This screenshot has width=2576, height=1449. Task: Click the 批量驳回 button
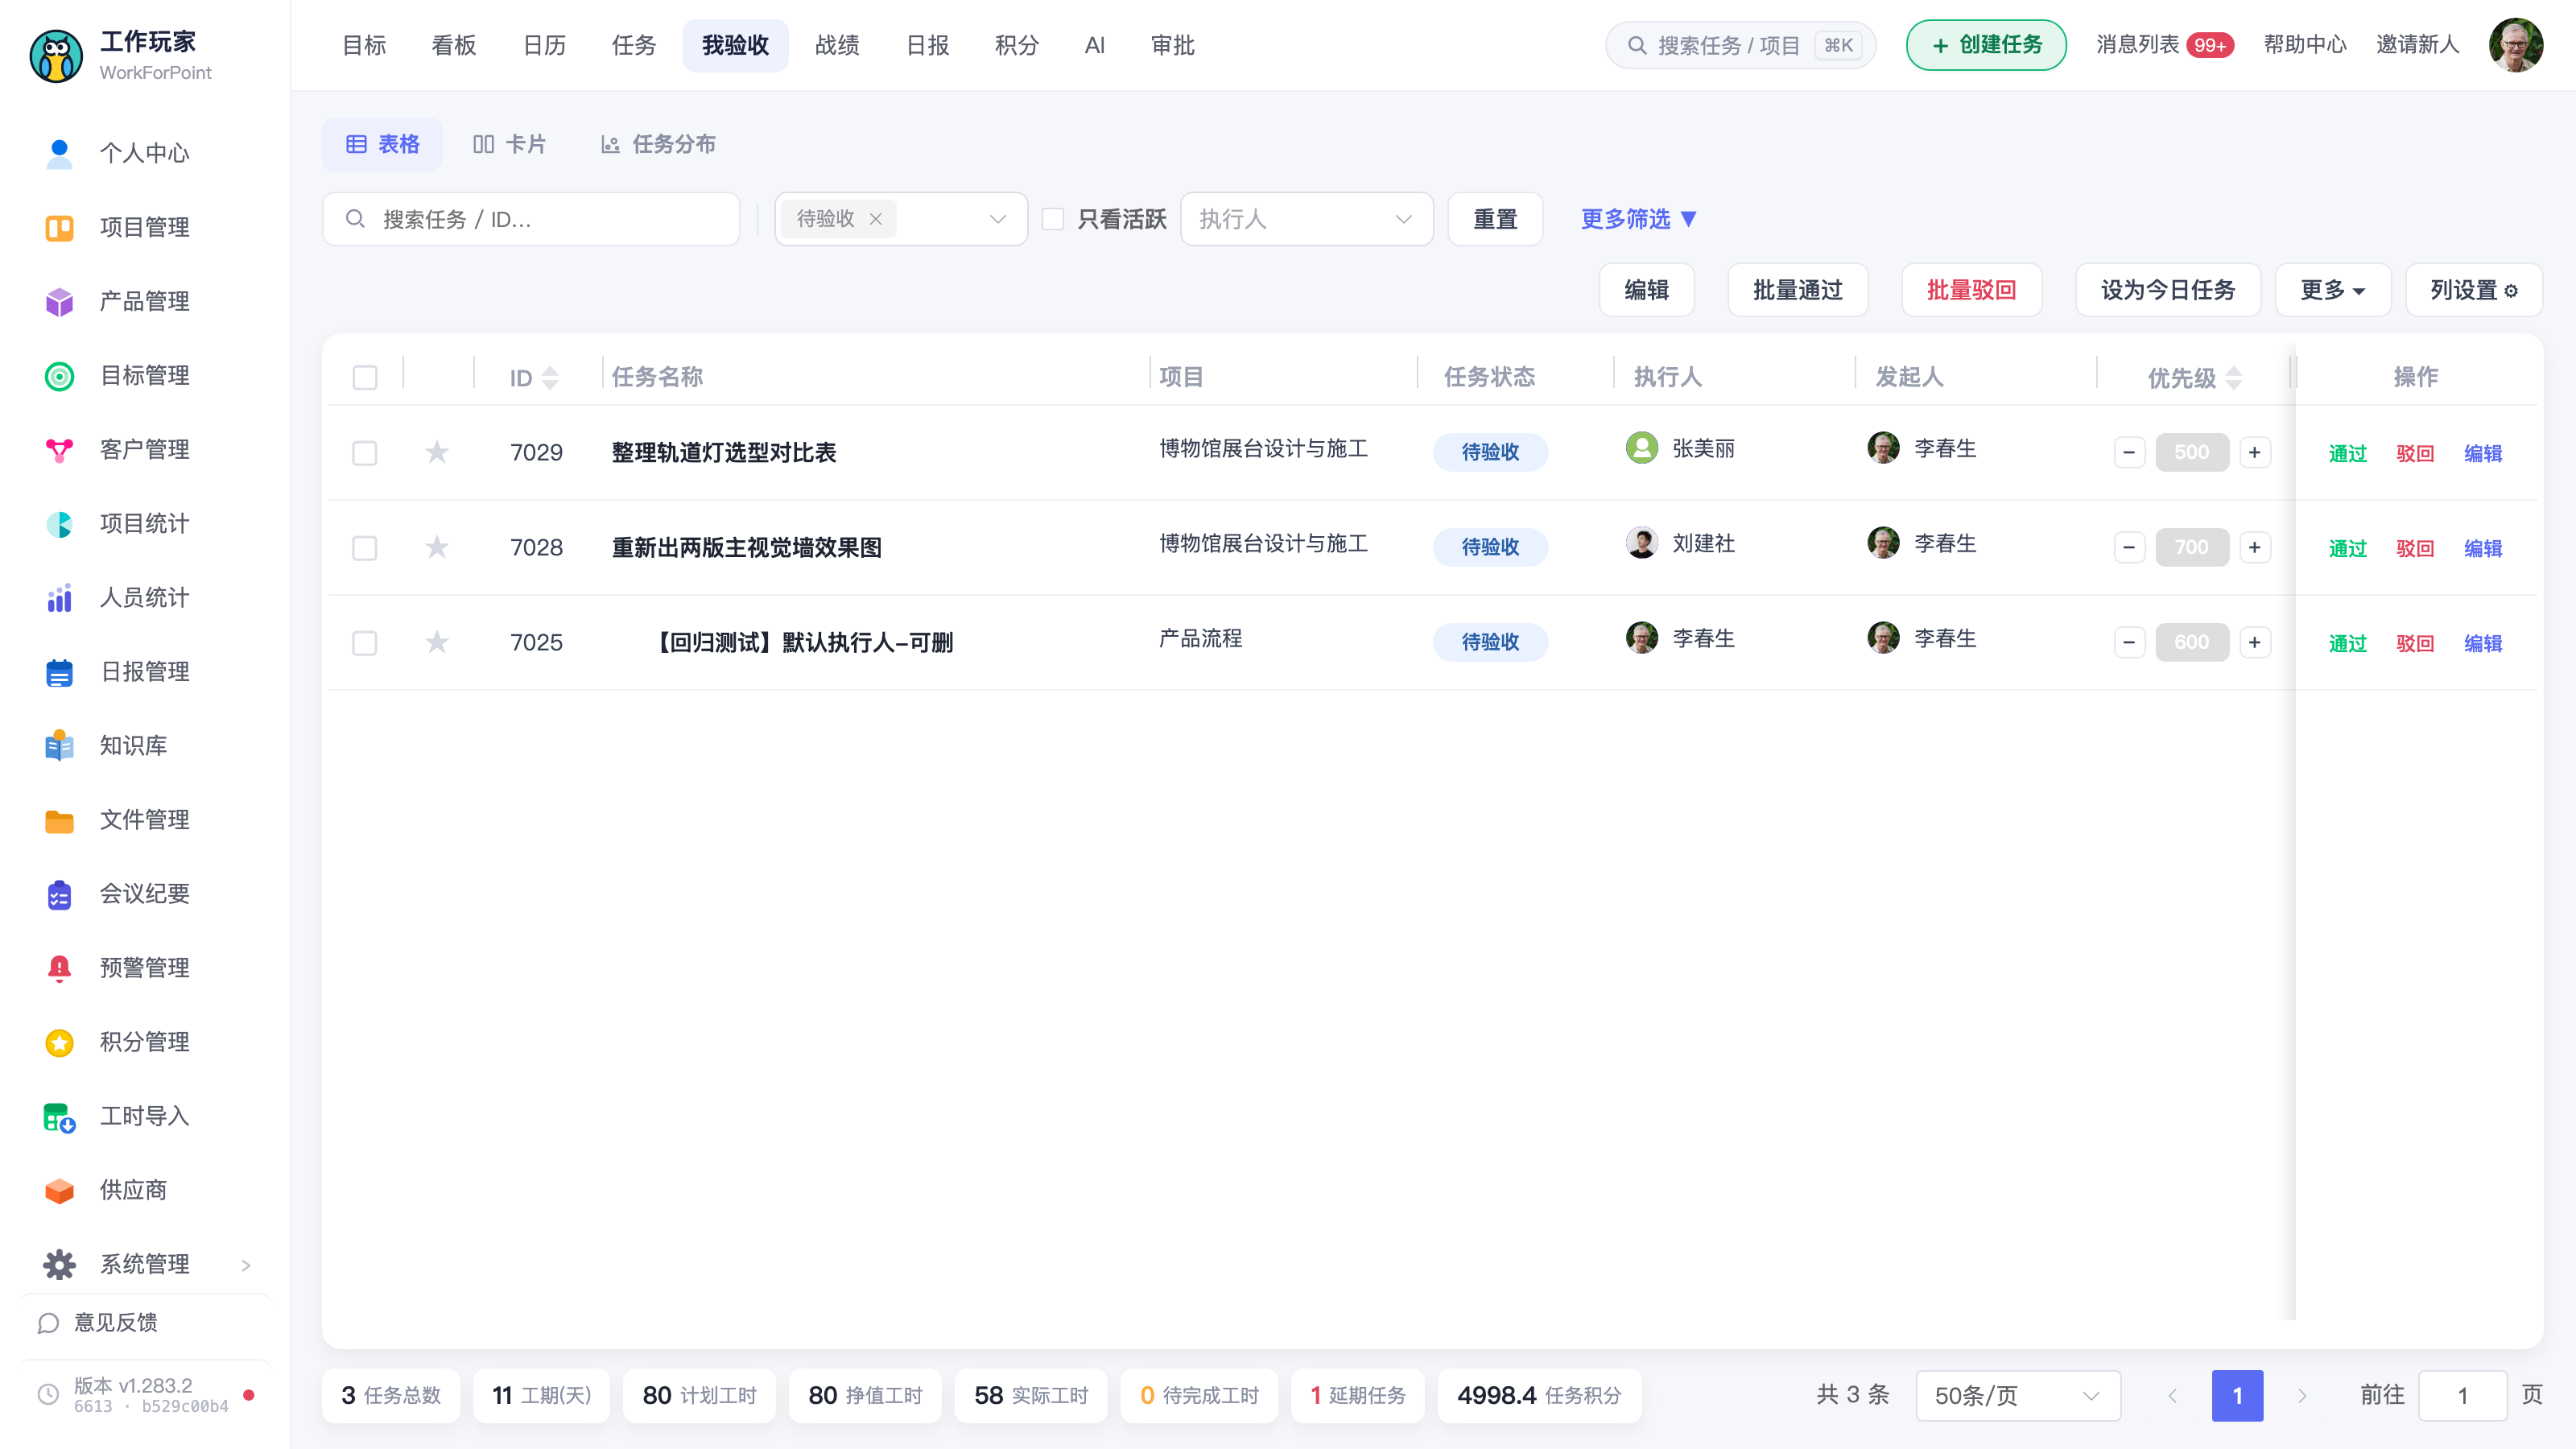(1971, 290)
